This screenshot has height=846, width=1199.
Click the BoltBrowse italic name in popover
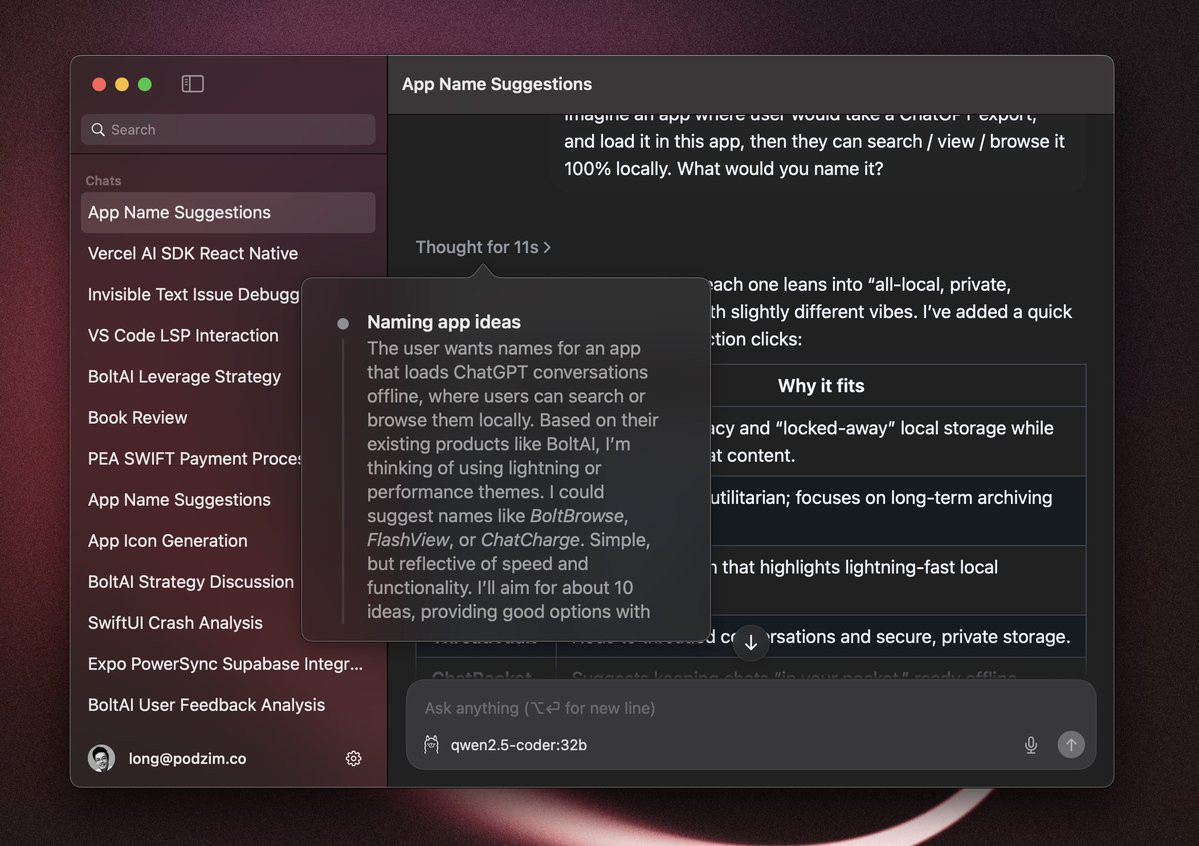tap(577, 516)
